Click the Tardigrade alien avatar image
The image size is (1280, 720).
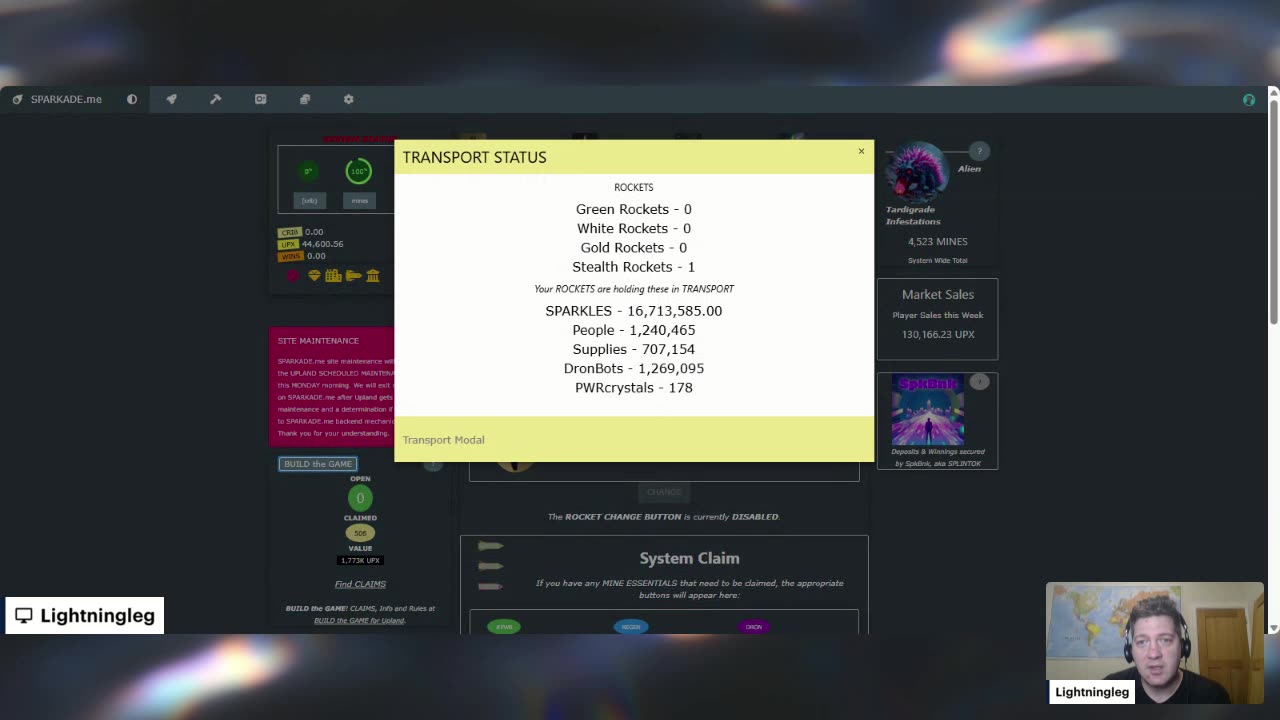[918, 174]
